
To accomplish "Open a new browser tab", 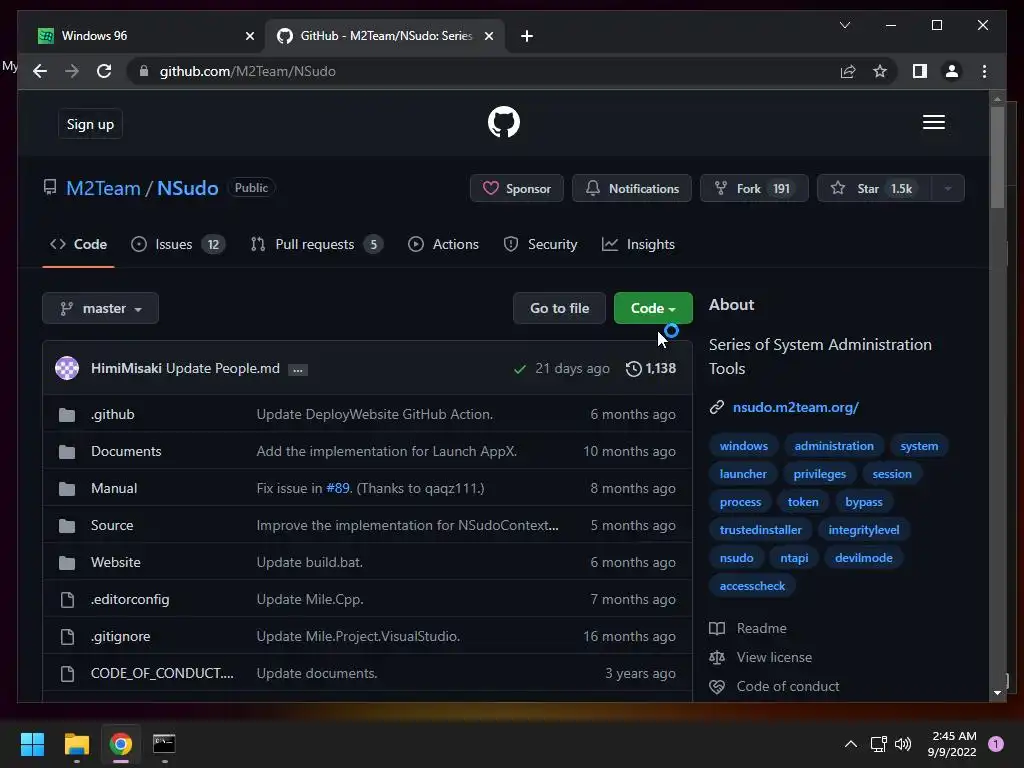I will click(x=527, y=36).
